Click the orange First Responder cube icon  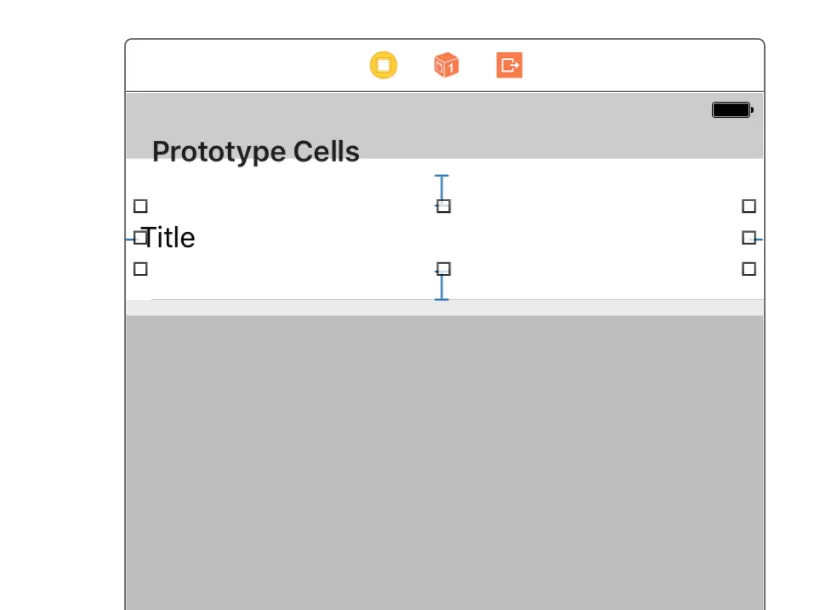coord(446,65)
